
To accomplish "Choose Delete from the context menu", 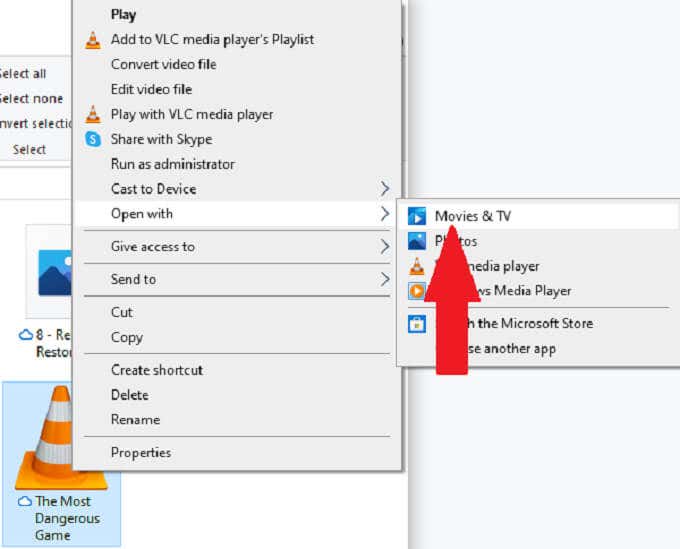I will point(238,395).
